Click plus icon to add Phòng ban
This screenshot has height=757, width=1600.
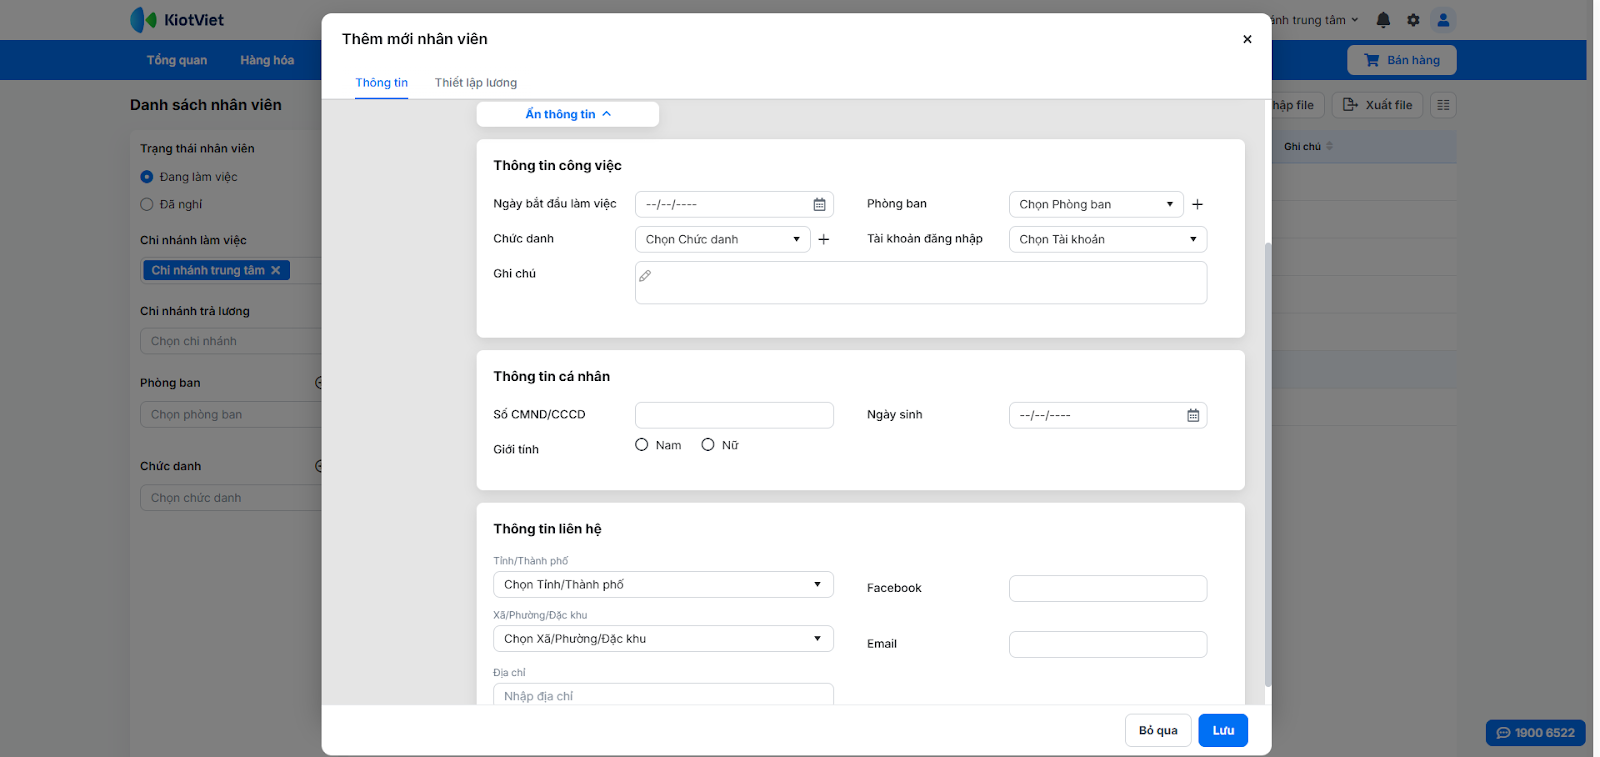[x=1197, y=205]
